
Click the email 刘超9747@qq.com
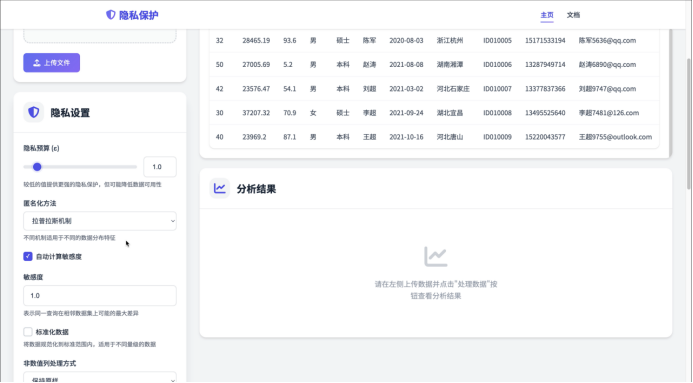pyautogui.click(x=607, y=89)
